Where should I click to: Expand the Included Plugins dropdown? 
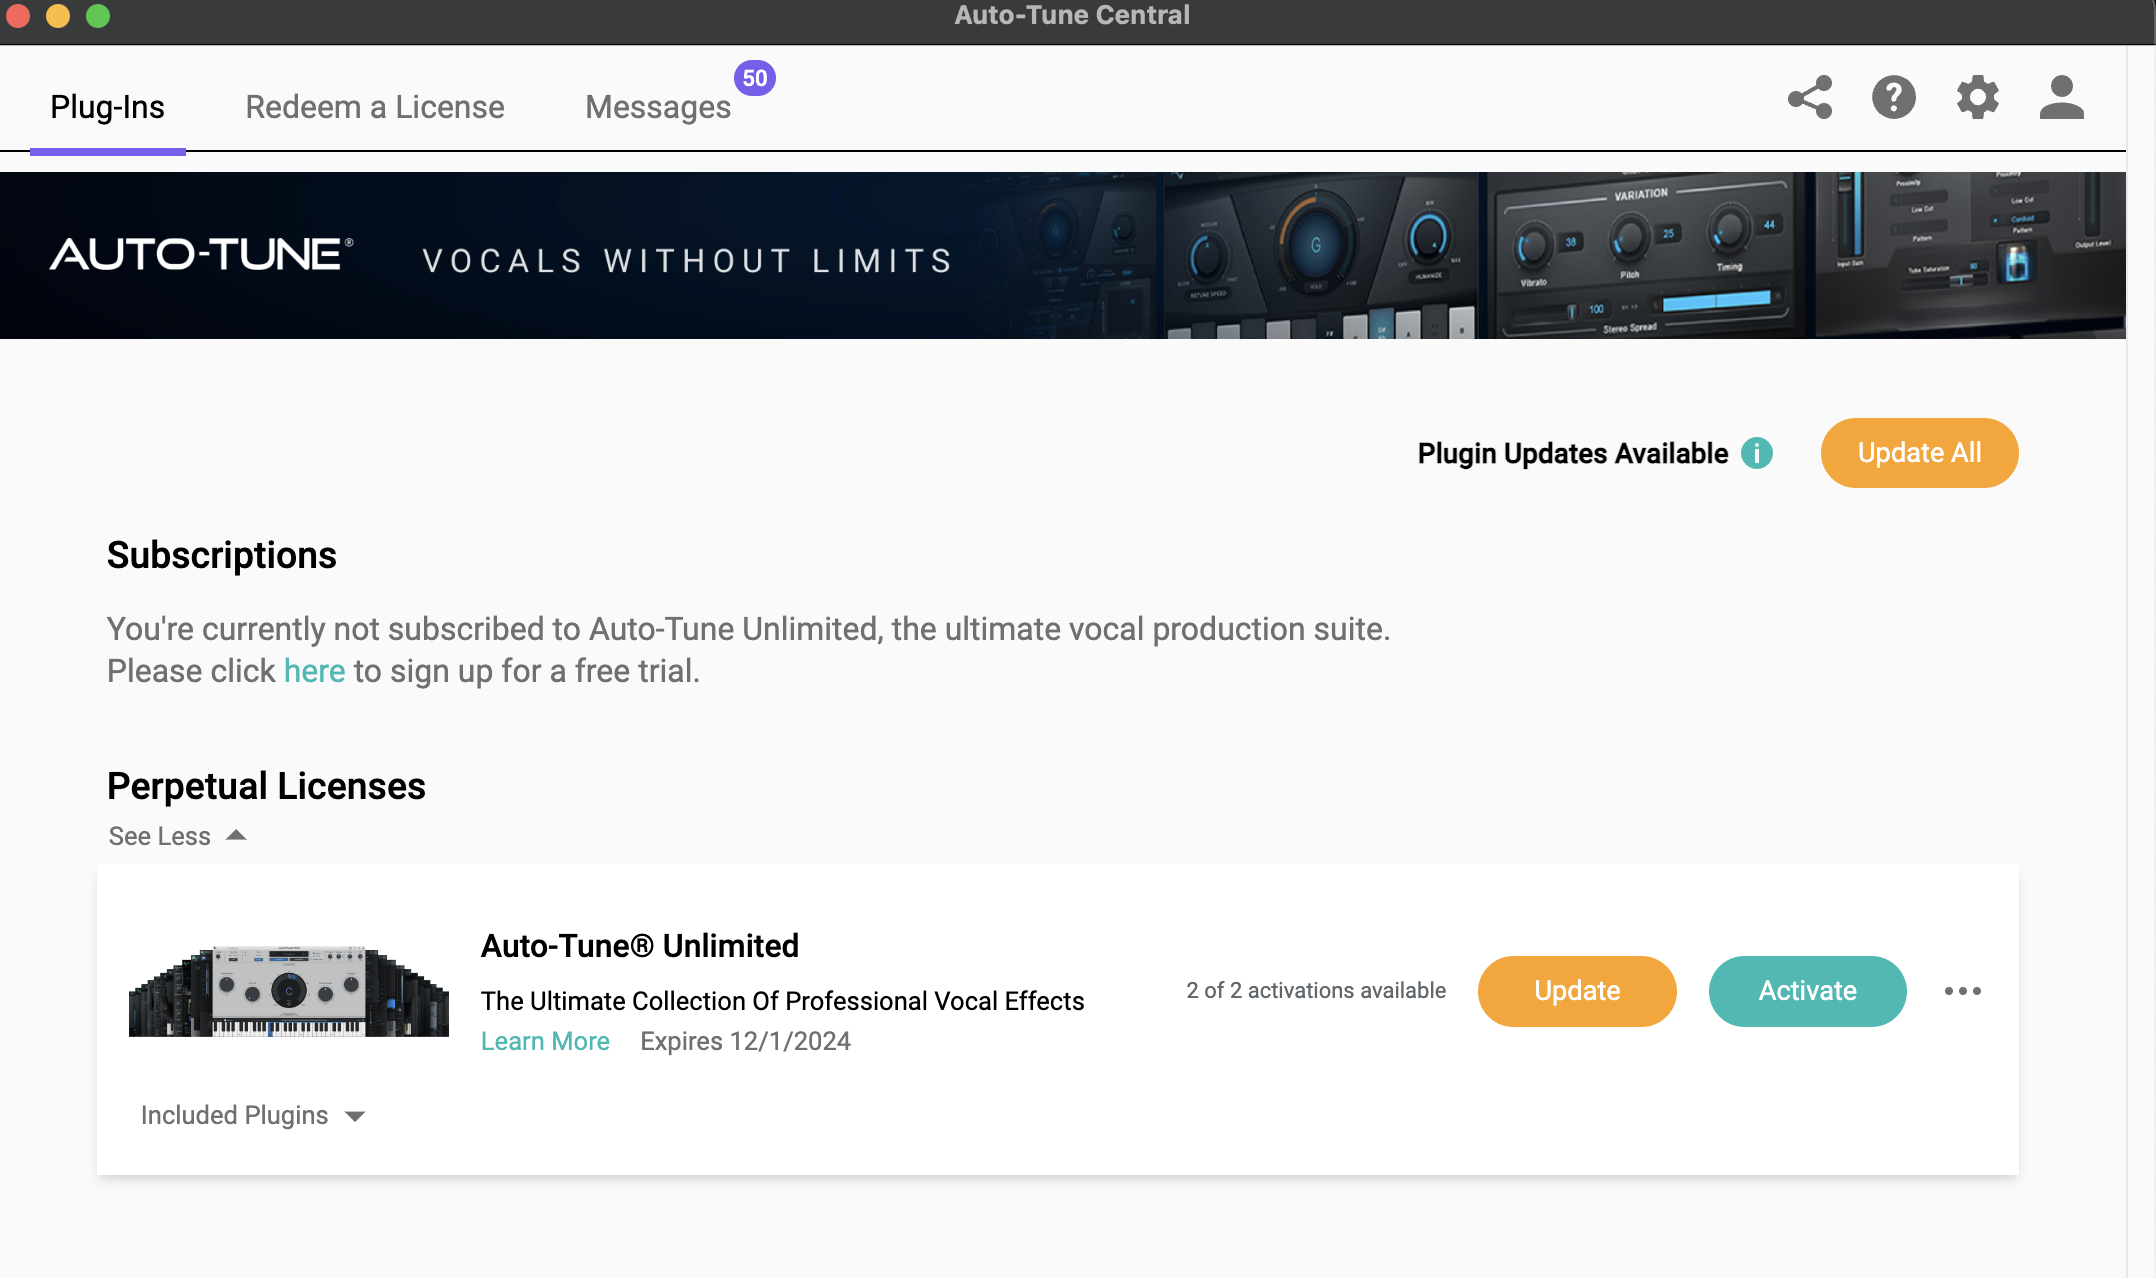(x=235, y=1115)
